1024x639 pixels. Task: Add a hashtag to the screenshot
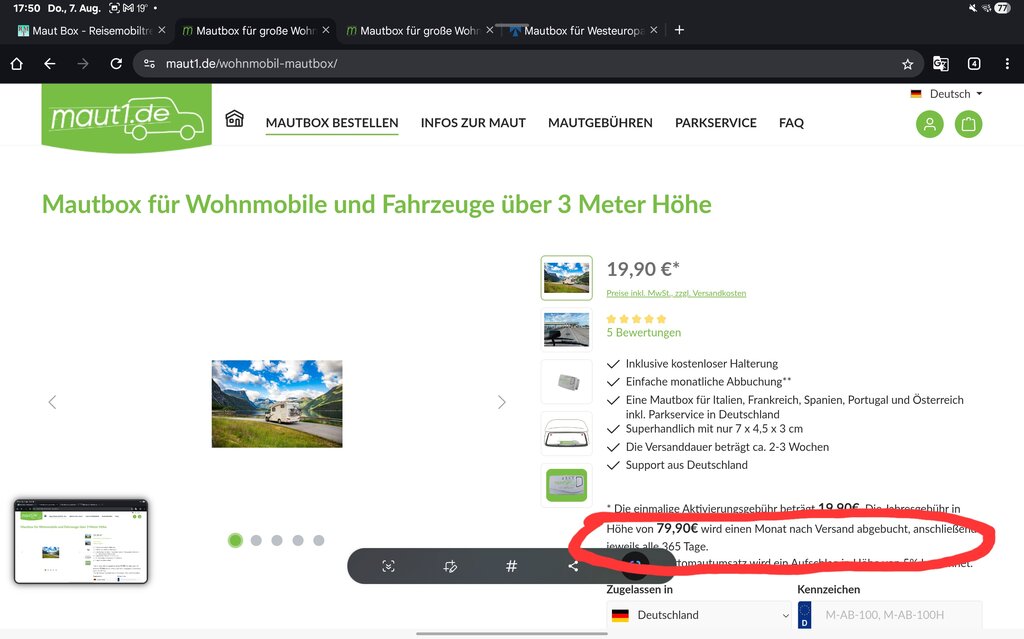[x=511, y=566]
